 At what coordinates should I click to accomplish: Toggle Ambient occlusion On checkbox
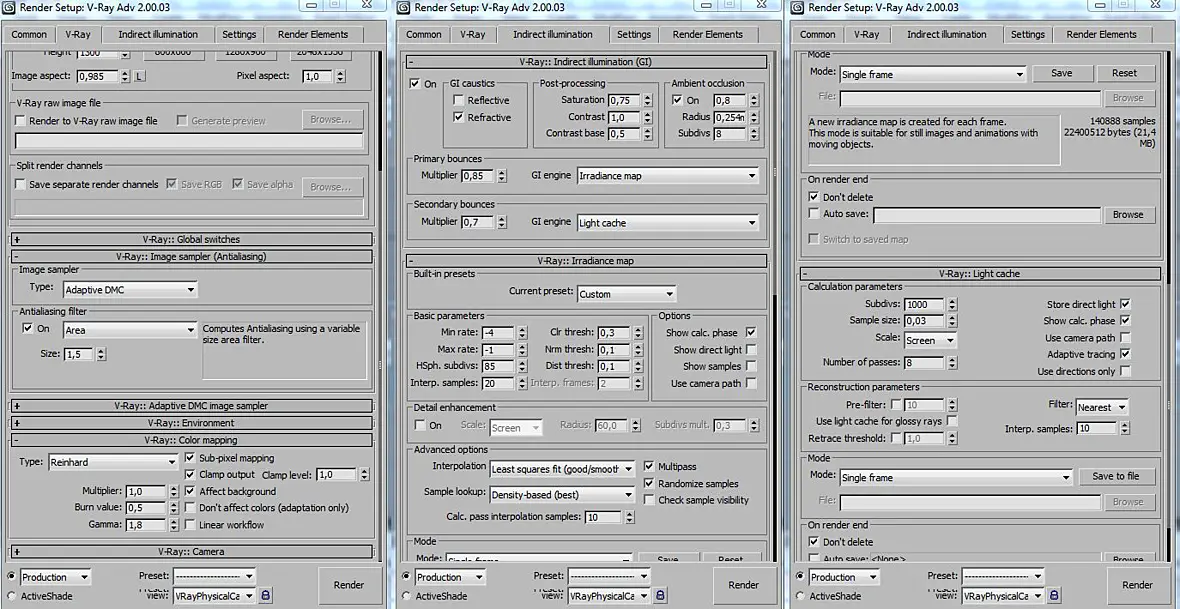click(677, 100)
